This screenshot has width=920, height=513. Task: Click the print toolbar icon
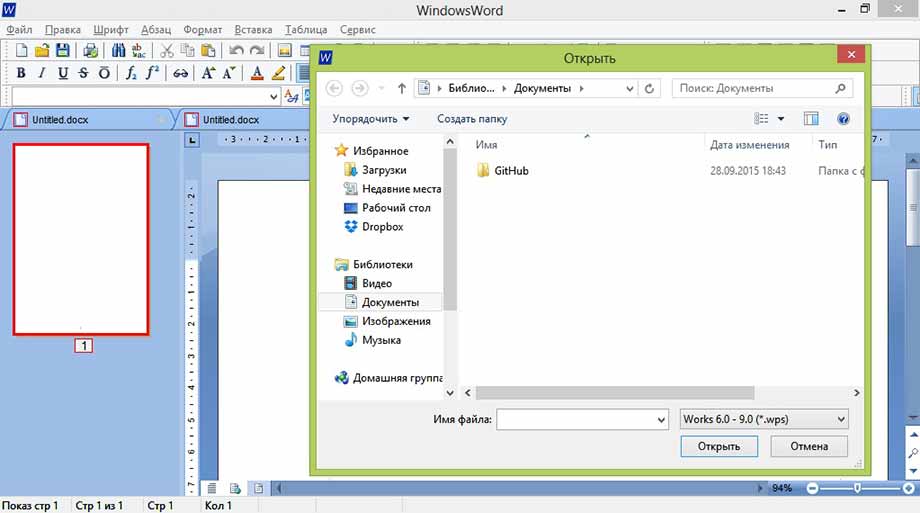coord(90,50)
